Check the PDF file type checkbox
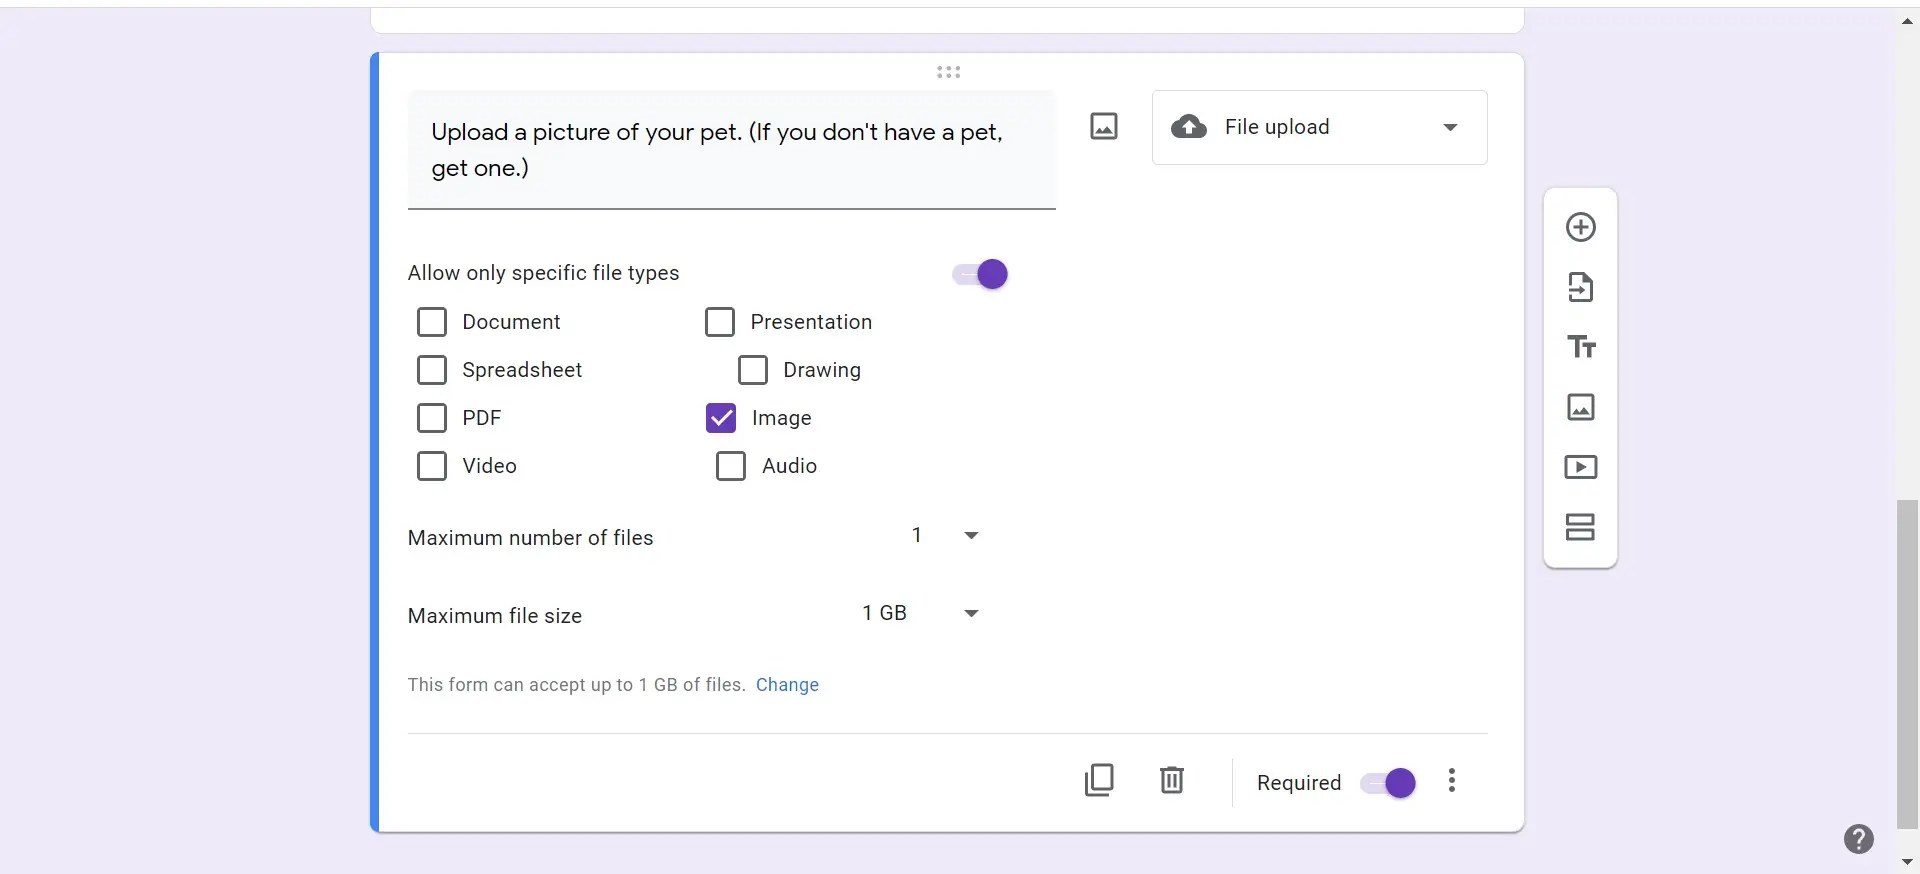The width and height of the screenshot is (1920, 874). pyautogui.click(x=432, y=418)
